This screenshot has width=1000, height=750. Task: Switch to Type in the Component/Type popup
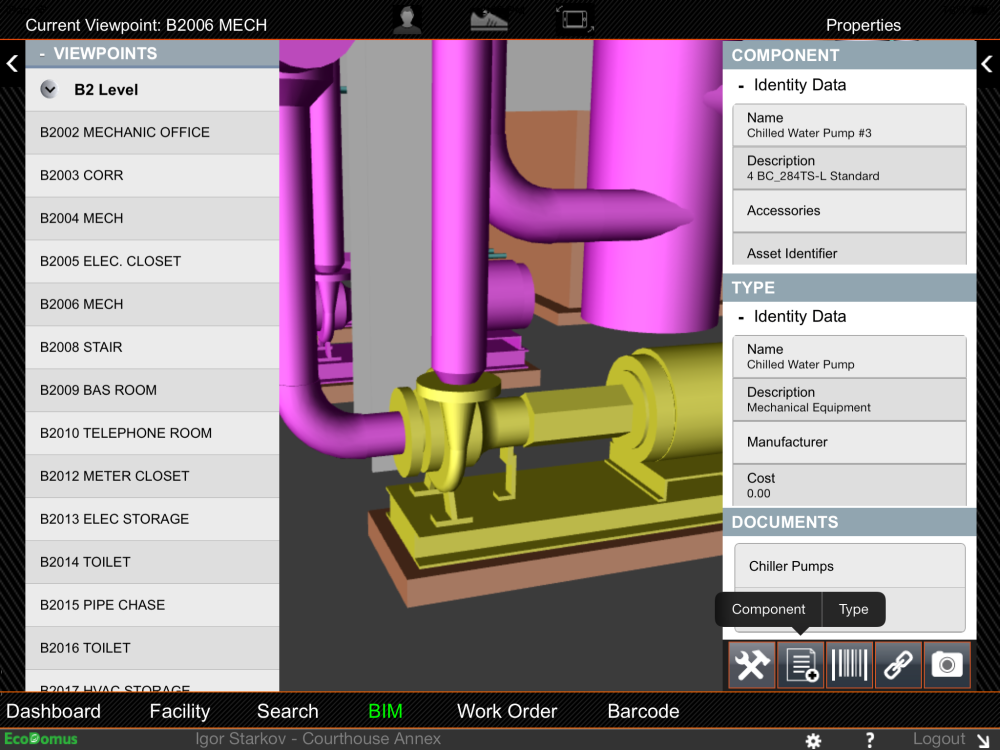pyautogui.click(x=853, y=609)
